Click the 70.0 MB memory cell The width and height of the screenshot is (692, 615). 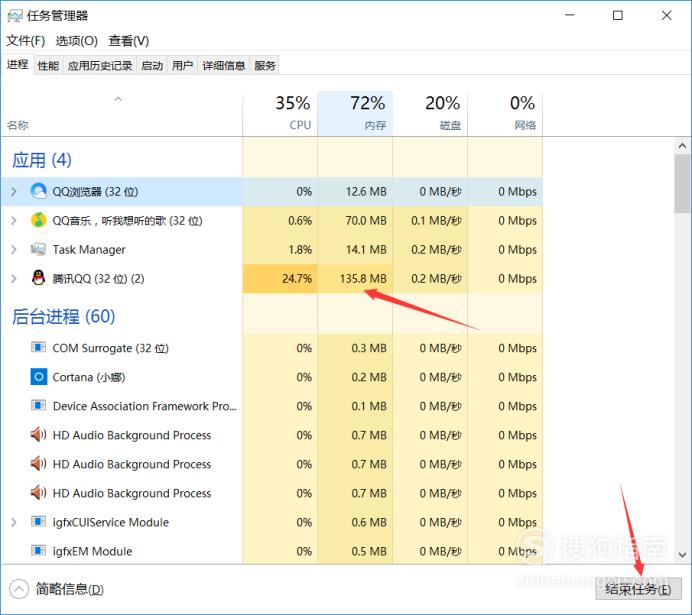pos(355,221)
